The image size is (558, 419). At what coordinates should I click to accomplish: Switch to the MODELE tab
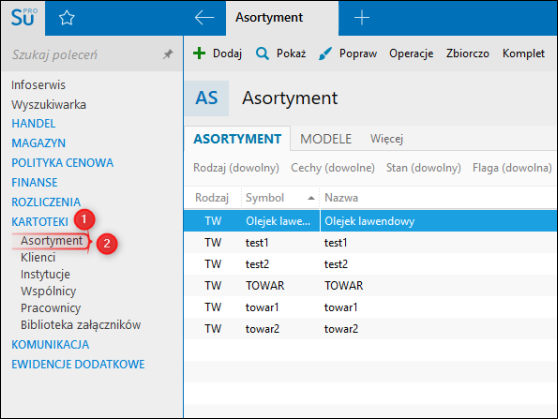click(x=326, y=139)
